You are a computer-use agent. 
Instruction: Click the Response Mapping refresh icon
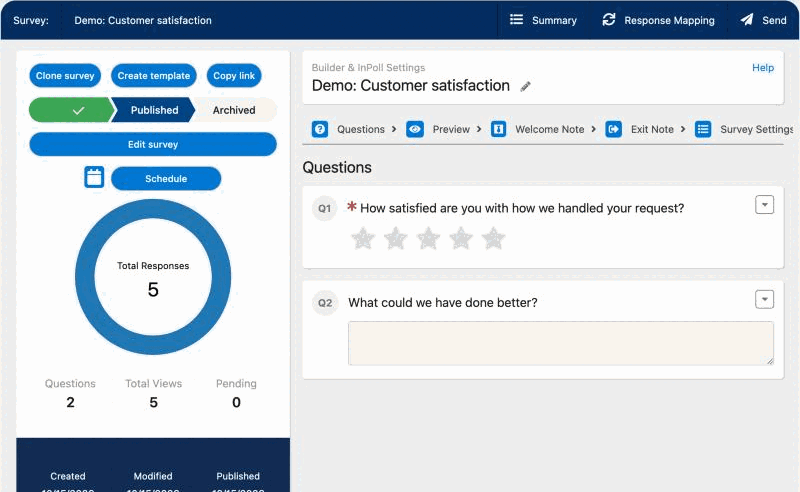click(609, 19)
